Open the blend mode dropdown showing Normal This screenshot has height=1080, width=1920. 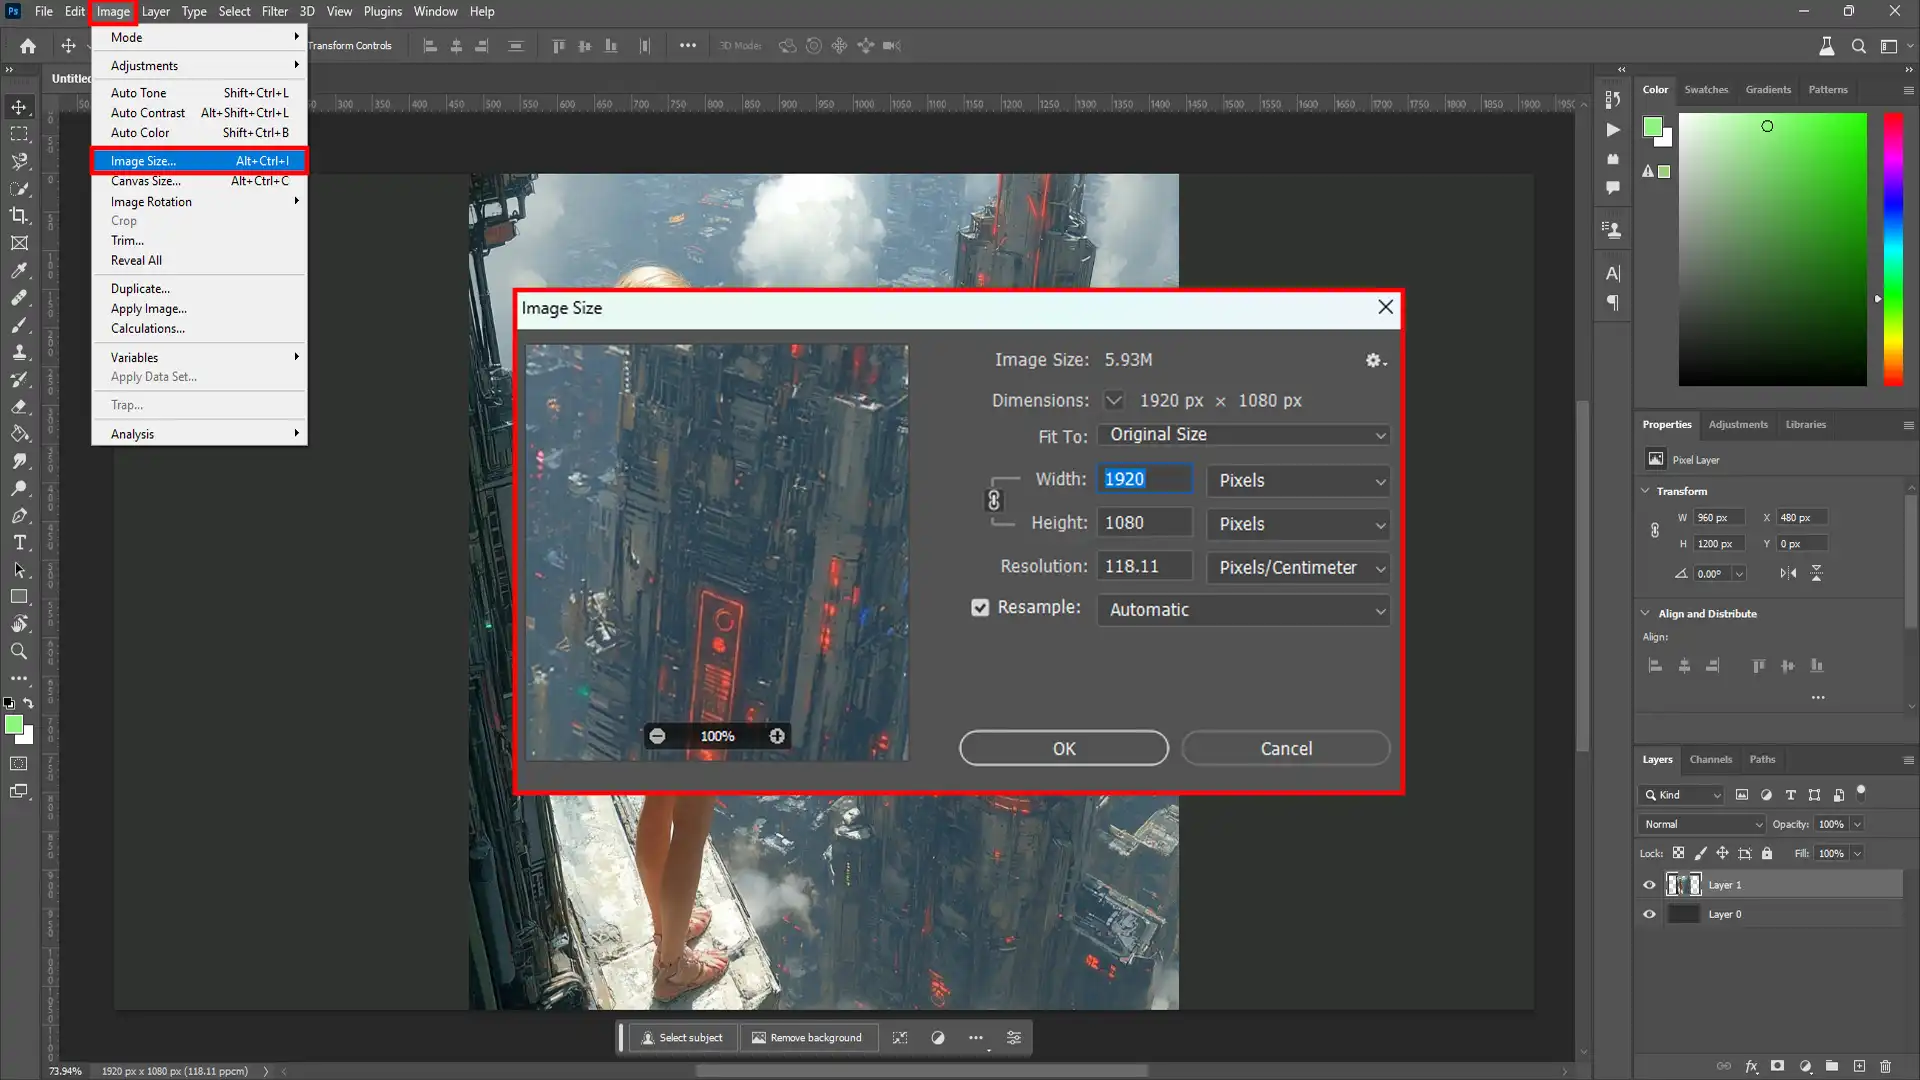coord(1700,823)
